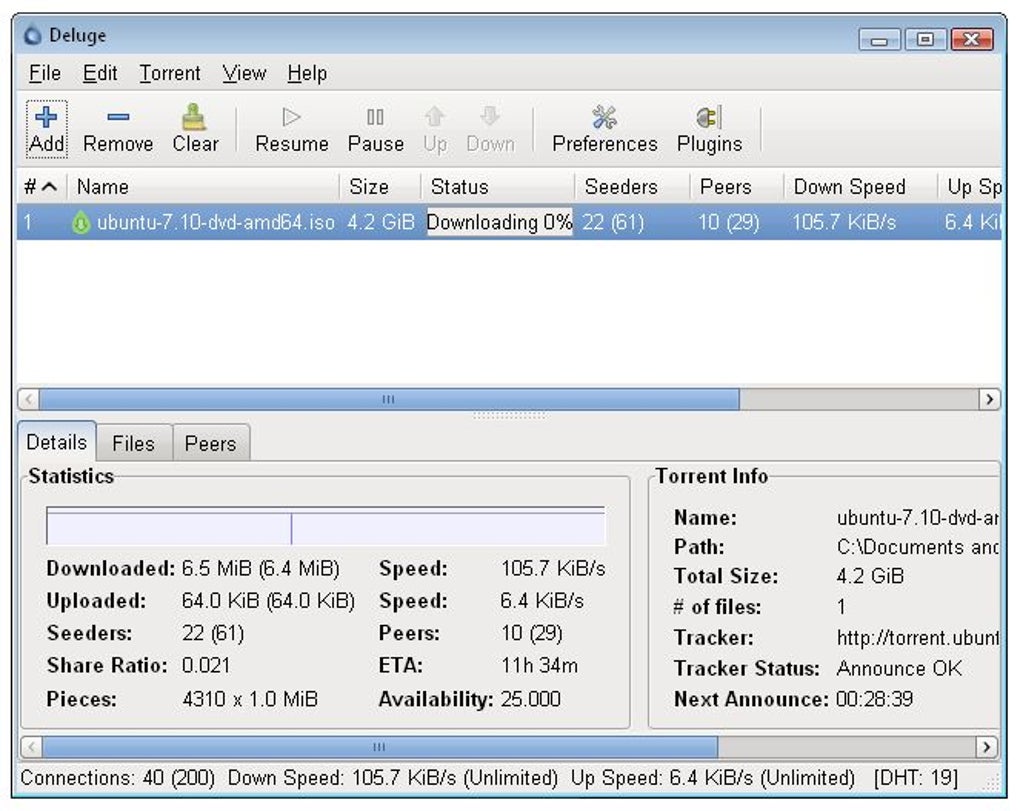
Task: Sort by the # column header
Action: coord(42,187)
